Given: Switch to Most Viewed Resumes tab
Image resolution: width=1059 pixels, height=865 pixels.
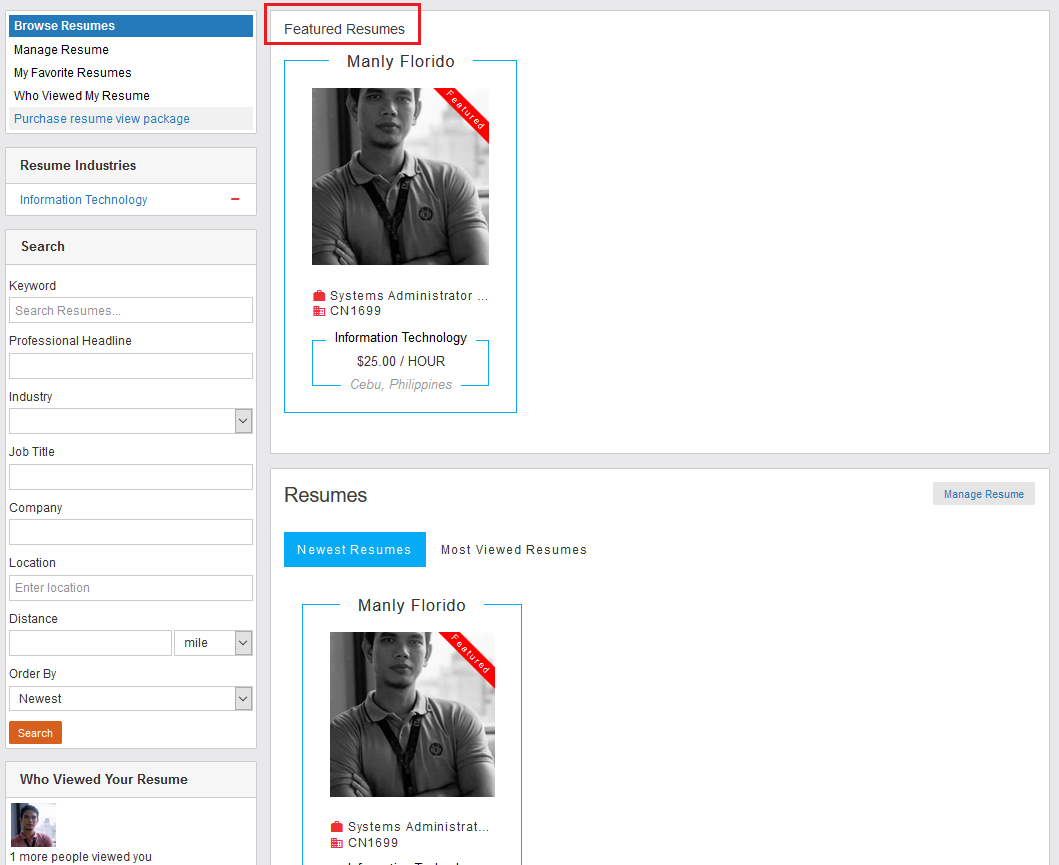Looking at the screenshot, I should (x=513, y=550).
